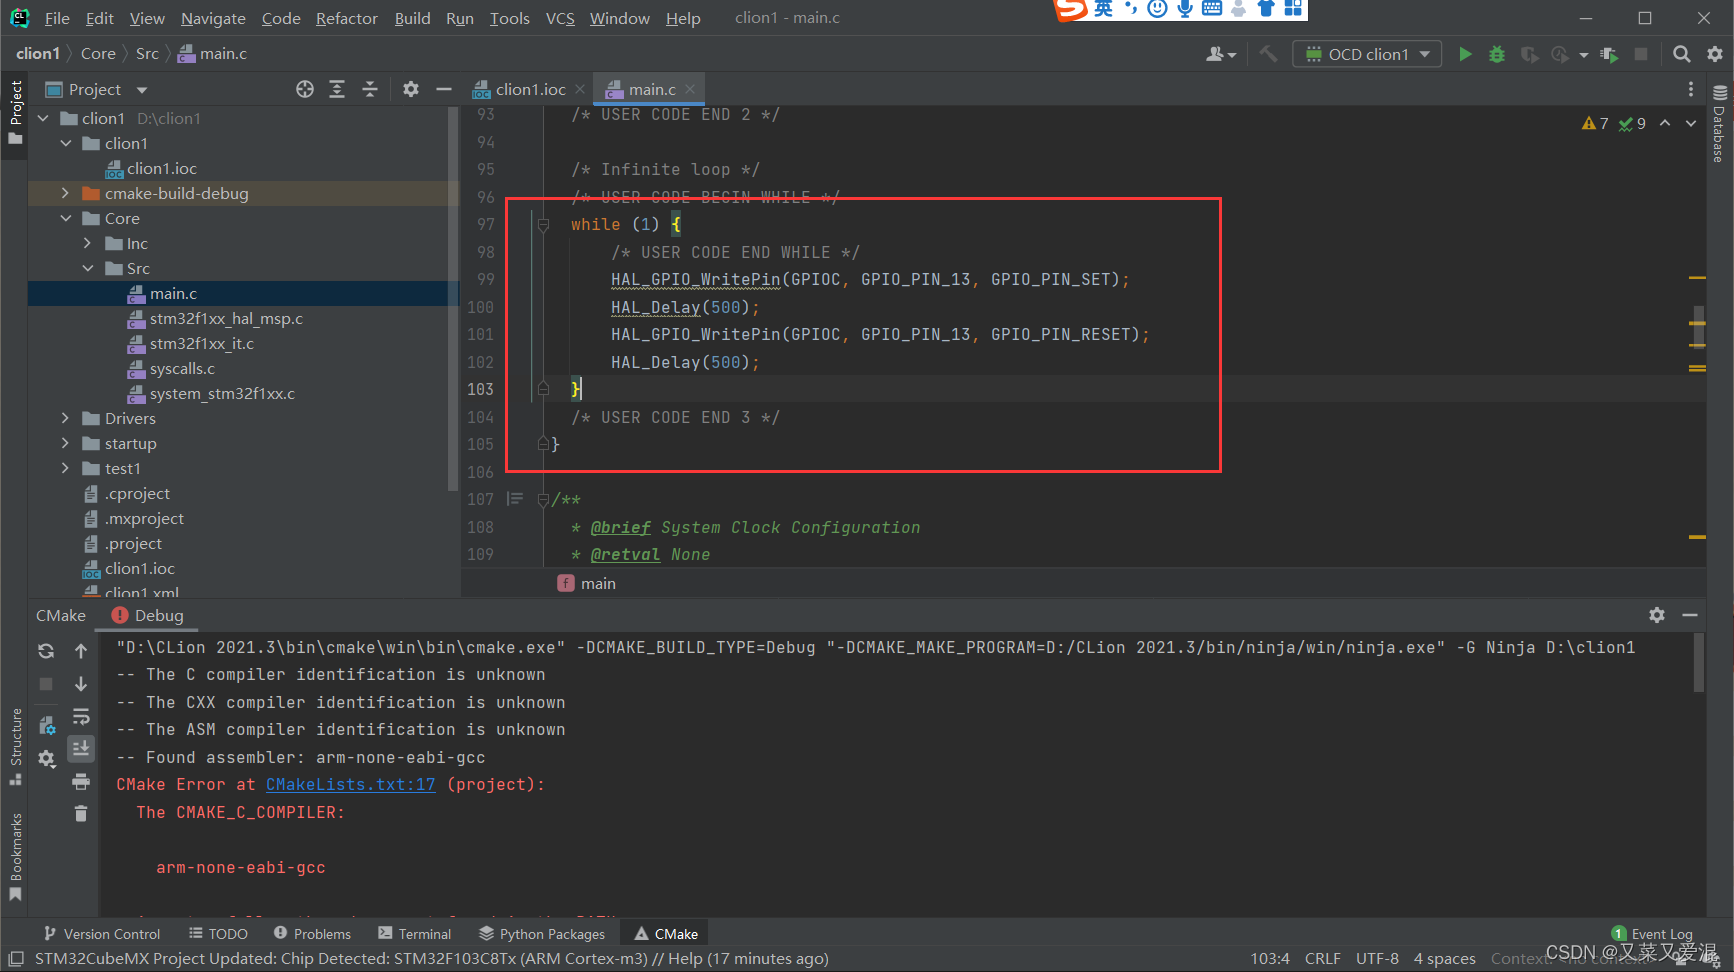Open Database tool window sidebar
The width and height of the screenshot is (1734, 972).
click(x=1719, y=124)
